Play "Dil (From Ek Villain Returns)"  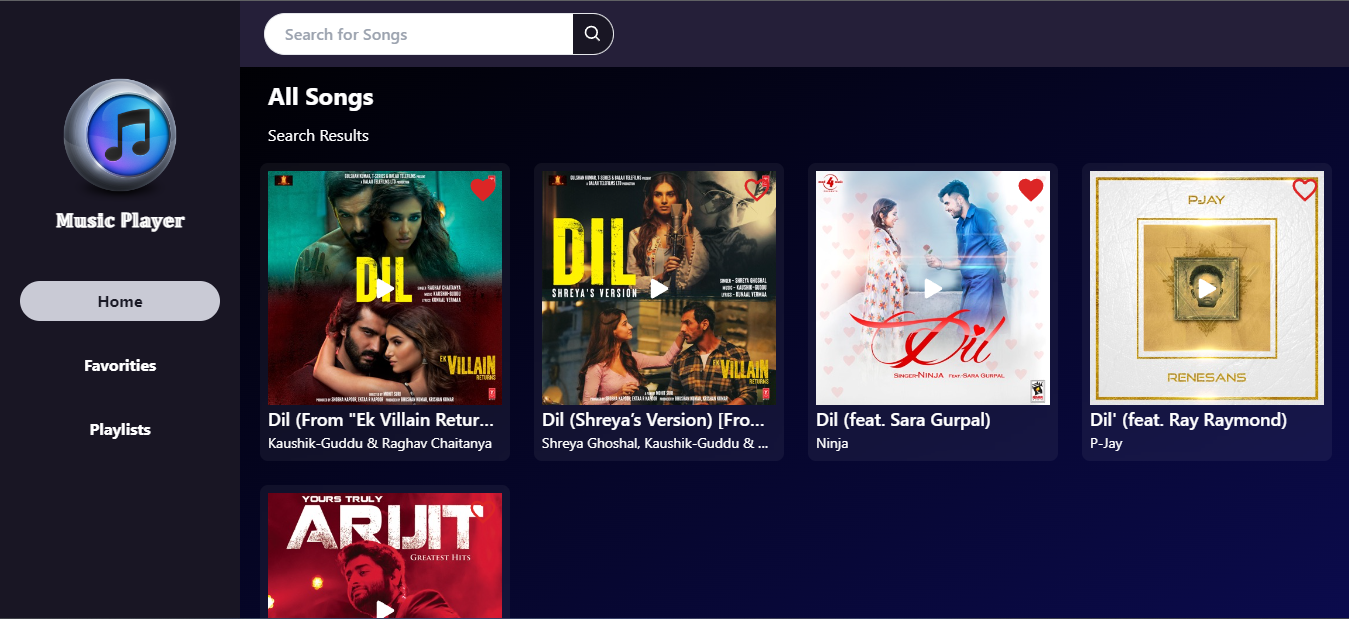pos(384,288)
